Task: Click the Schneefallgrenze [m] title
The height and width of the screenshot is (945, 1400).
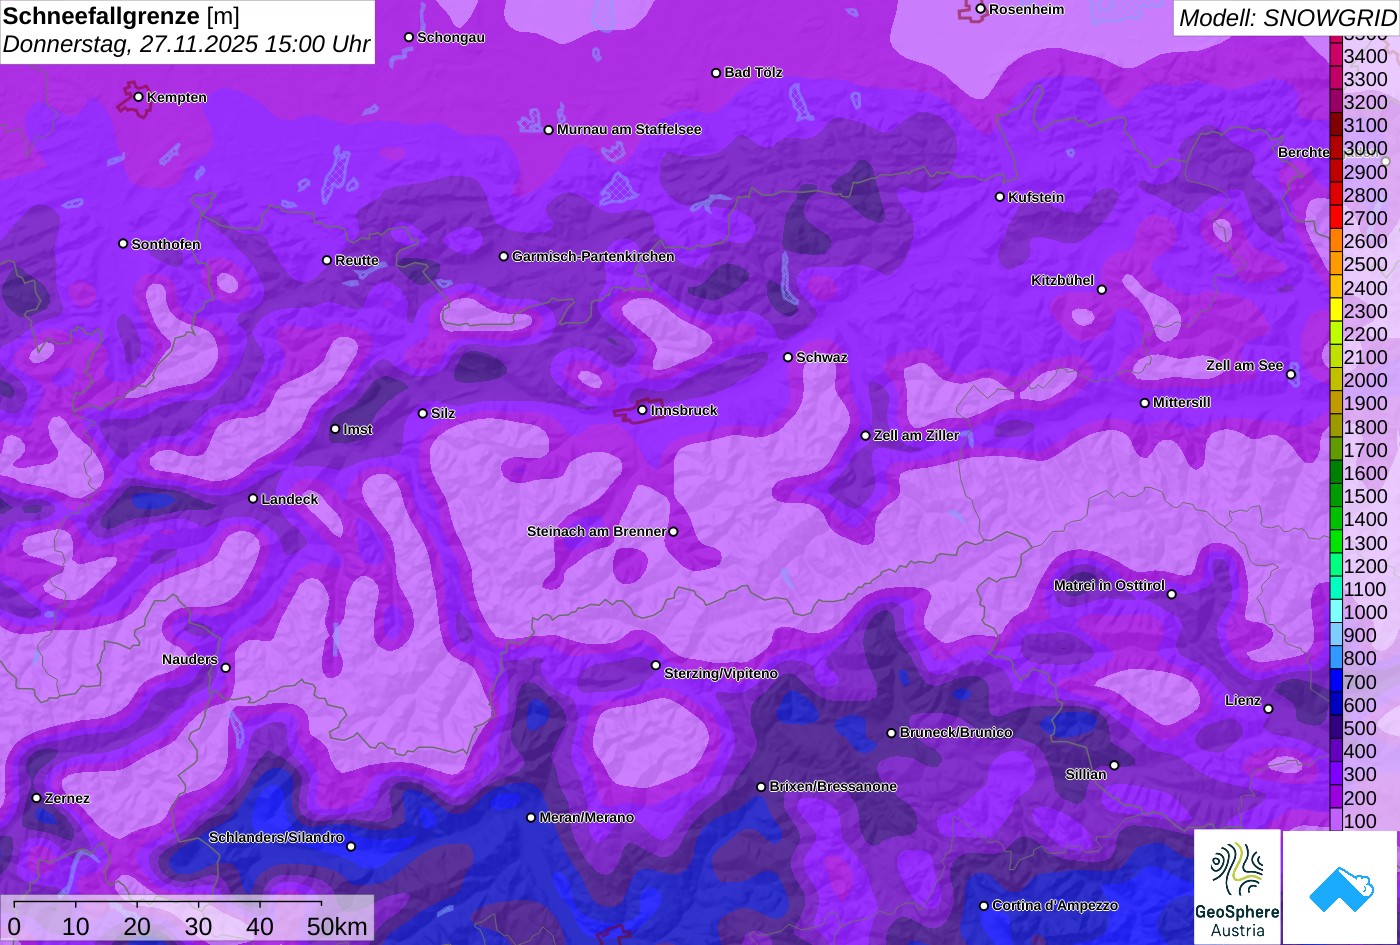Action: (121, 16)
